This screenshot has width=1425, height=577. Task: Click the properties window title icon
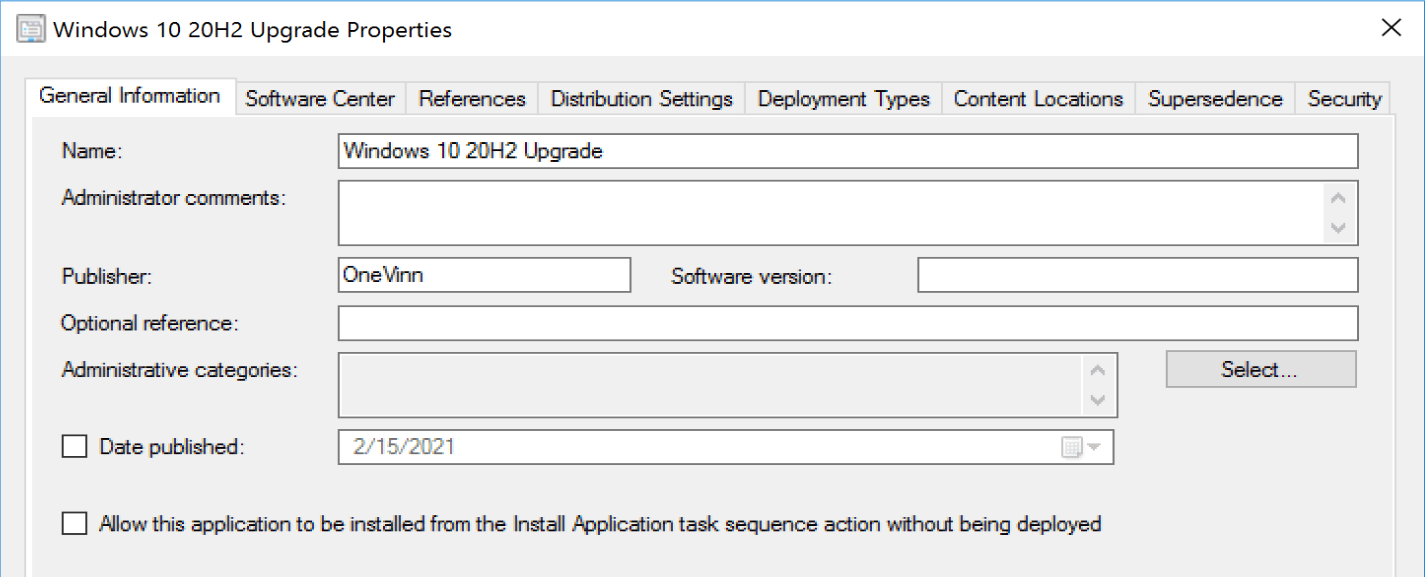[x=30, y=29]
